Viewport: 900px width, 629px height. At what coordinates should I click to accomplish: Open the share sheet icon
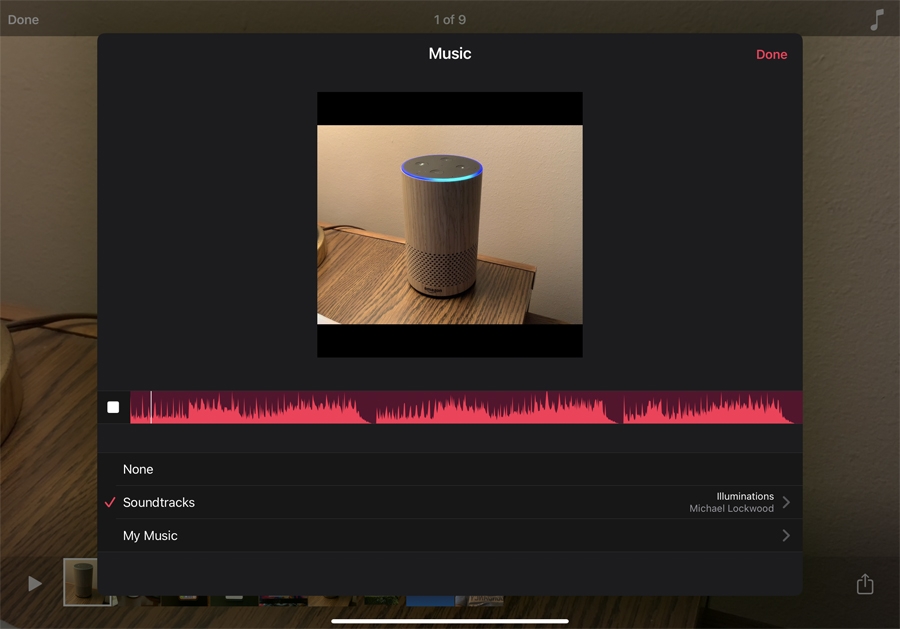pyautogui.click(x=865, y=584)
